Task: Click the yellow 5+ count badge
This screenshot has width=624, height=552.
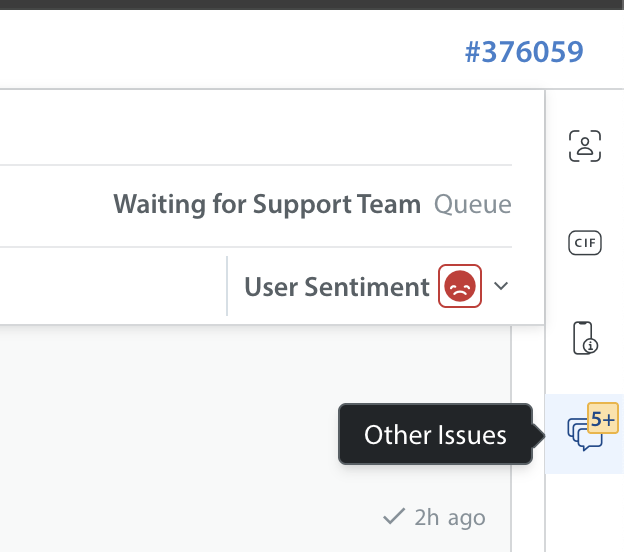Action: [603, 418]
